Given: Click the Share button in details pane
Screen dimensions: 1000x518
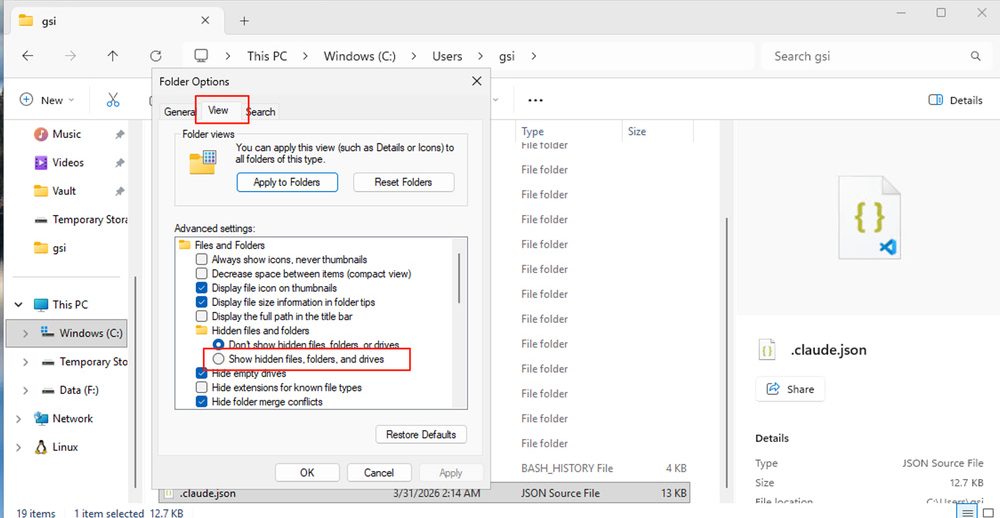Looking at the screenshot, I should point(790,389).
